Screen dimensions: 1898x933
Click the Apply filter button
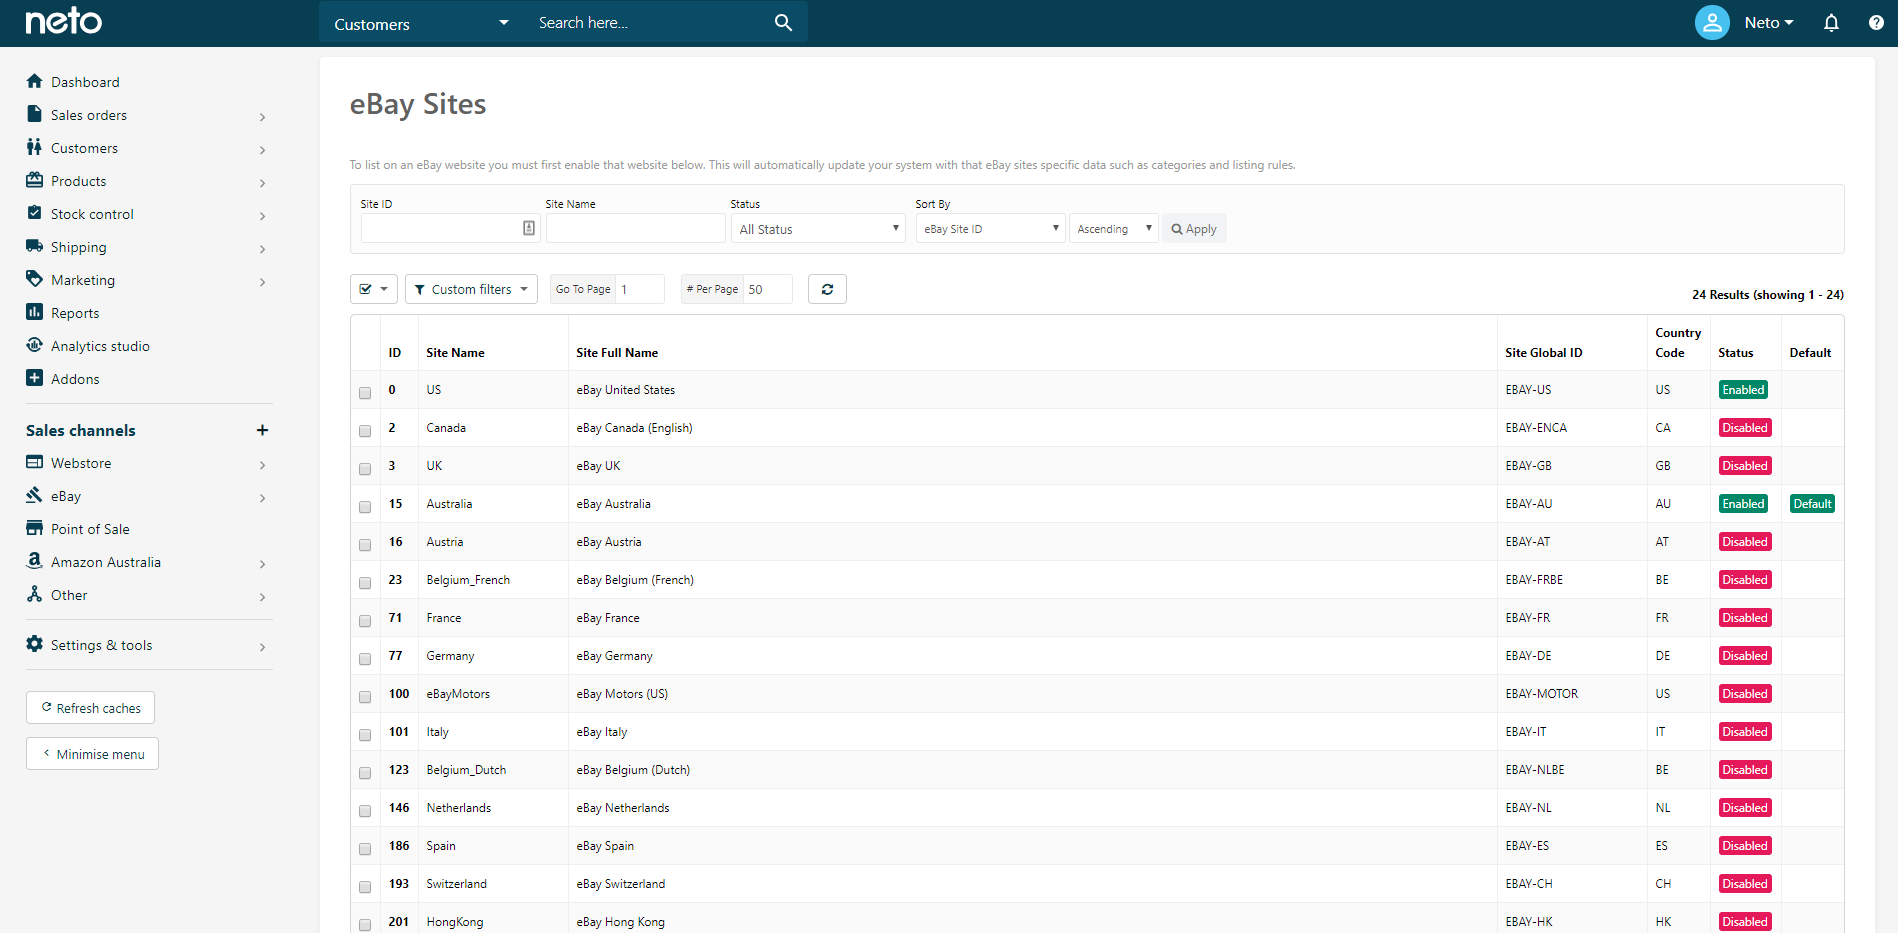[x=1194, y=228]
